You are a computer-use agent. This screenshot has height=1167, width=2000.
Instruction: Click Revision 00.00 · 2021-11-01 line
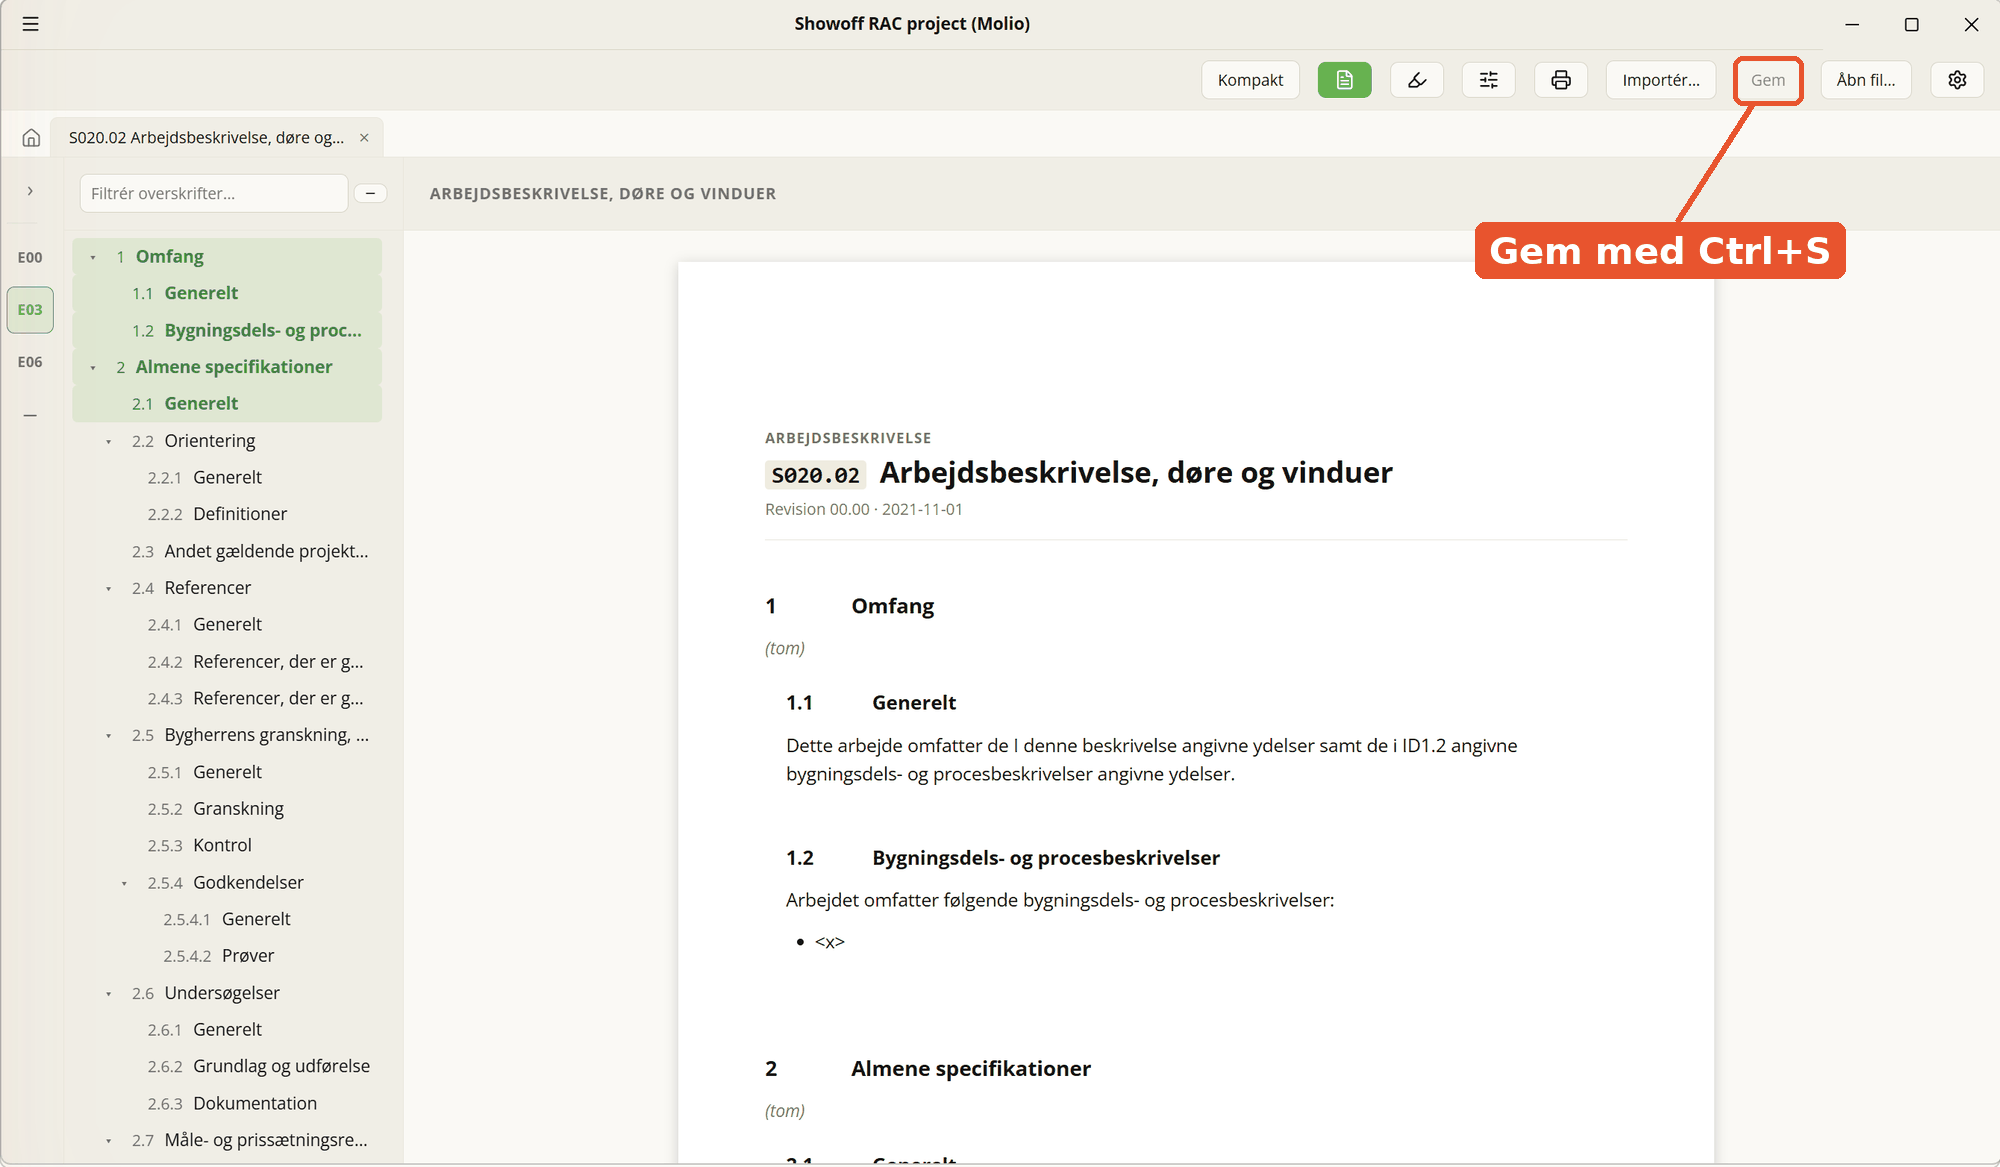(x=864, y=509)
